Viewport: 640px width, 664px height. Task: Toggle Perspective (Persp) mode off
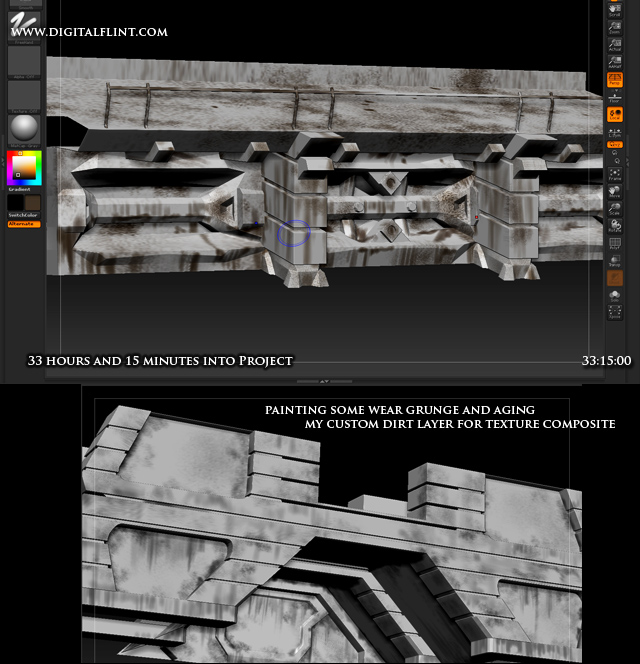615,81
